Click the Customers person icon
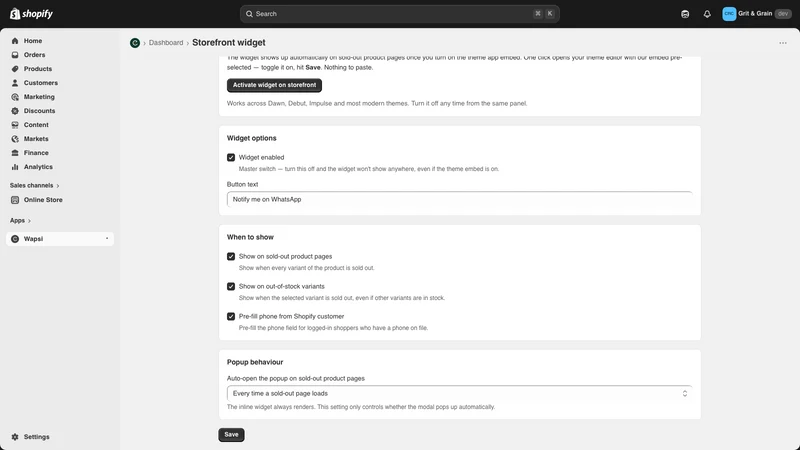Image resolution: width=800 pixels, height=450 pixels. pyautogui.click(x=15, y=83)
